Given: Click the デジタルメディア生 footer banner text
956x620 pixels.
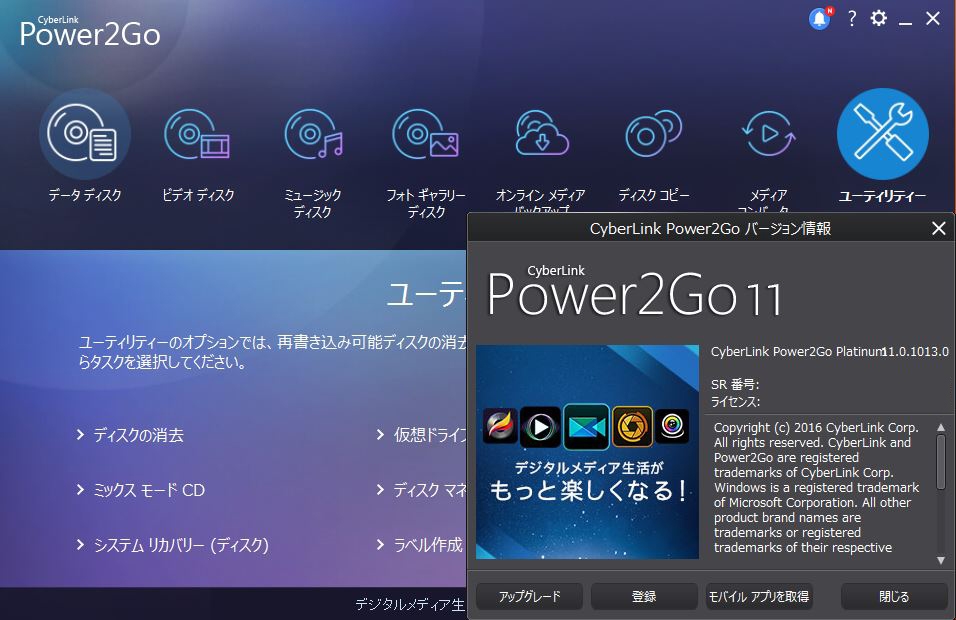Looking at the screenshot, I should (410, 604).
